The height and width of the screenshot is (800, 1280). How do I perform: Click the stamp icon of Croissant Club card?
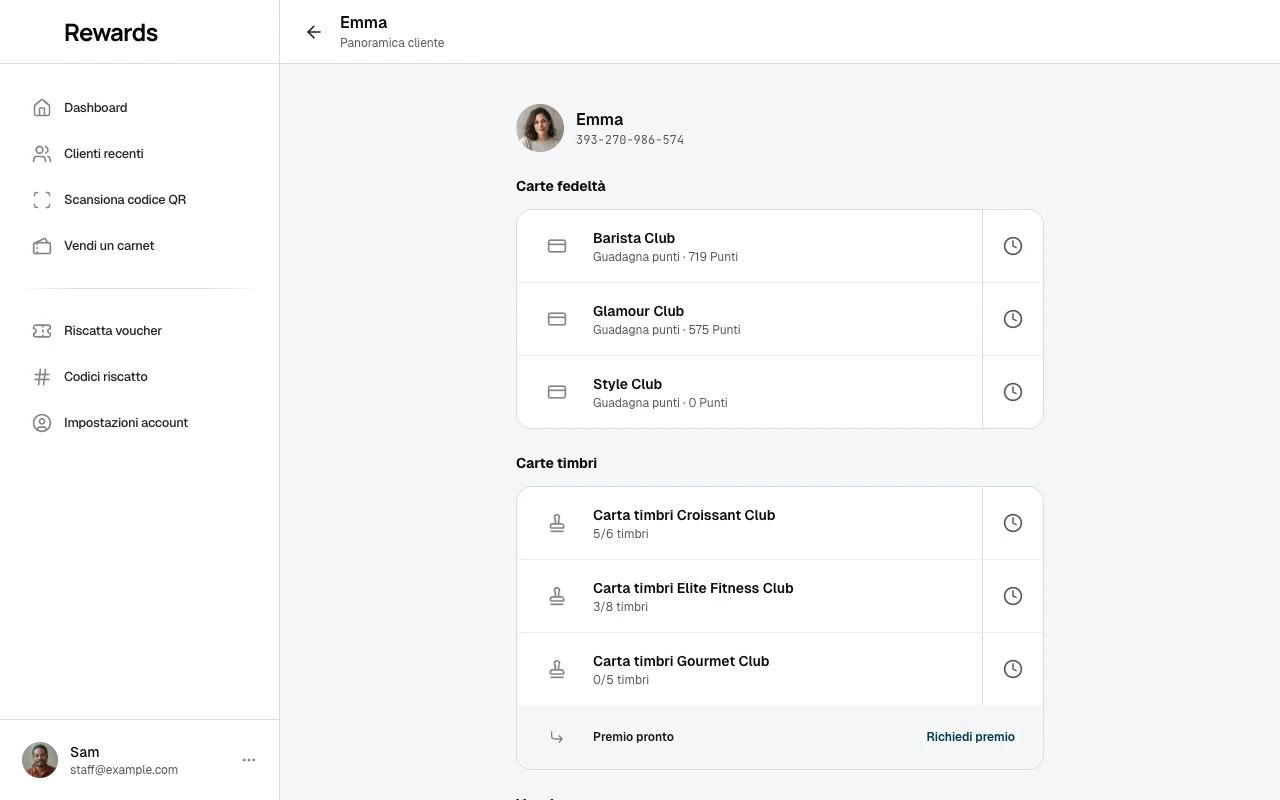point(557,523)
